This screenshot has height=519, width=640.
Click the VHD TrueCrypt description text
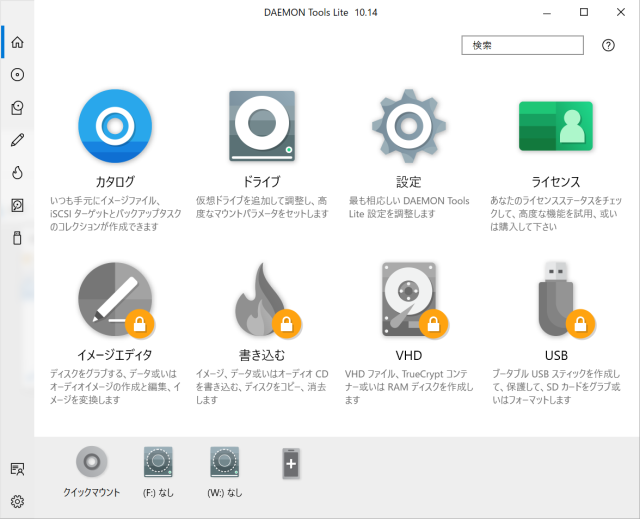pos(409,387)
